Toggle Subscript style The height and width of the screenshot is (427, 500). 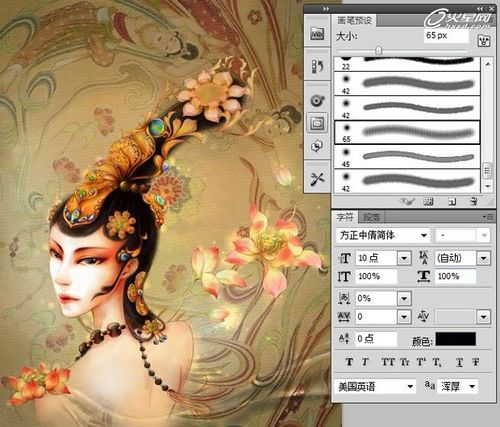[437, 362]
